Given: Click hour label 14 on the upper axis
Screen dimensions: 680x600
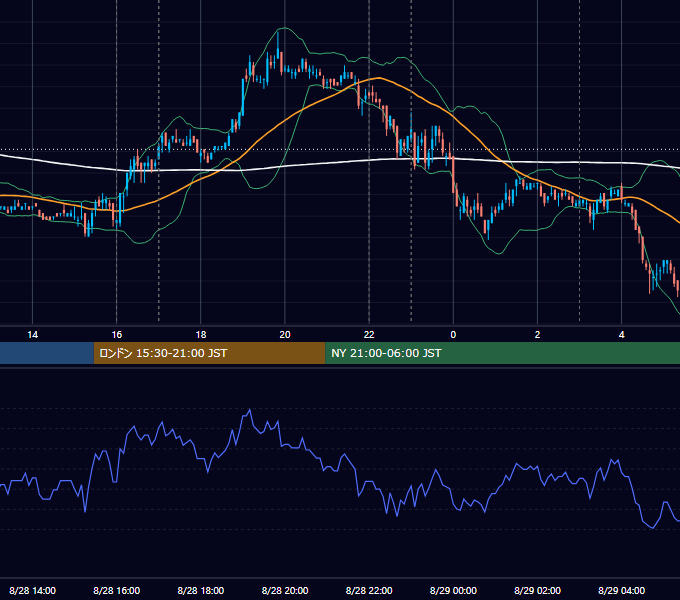Looking at the screenshot, I should point(33,335).
